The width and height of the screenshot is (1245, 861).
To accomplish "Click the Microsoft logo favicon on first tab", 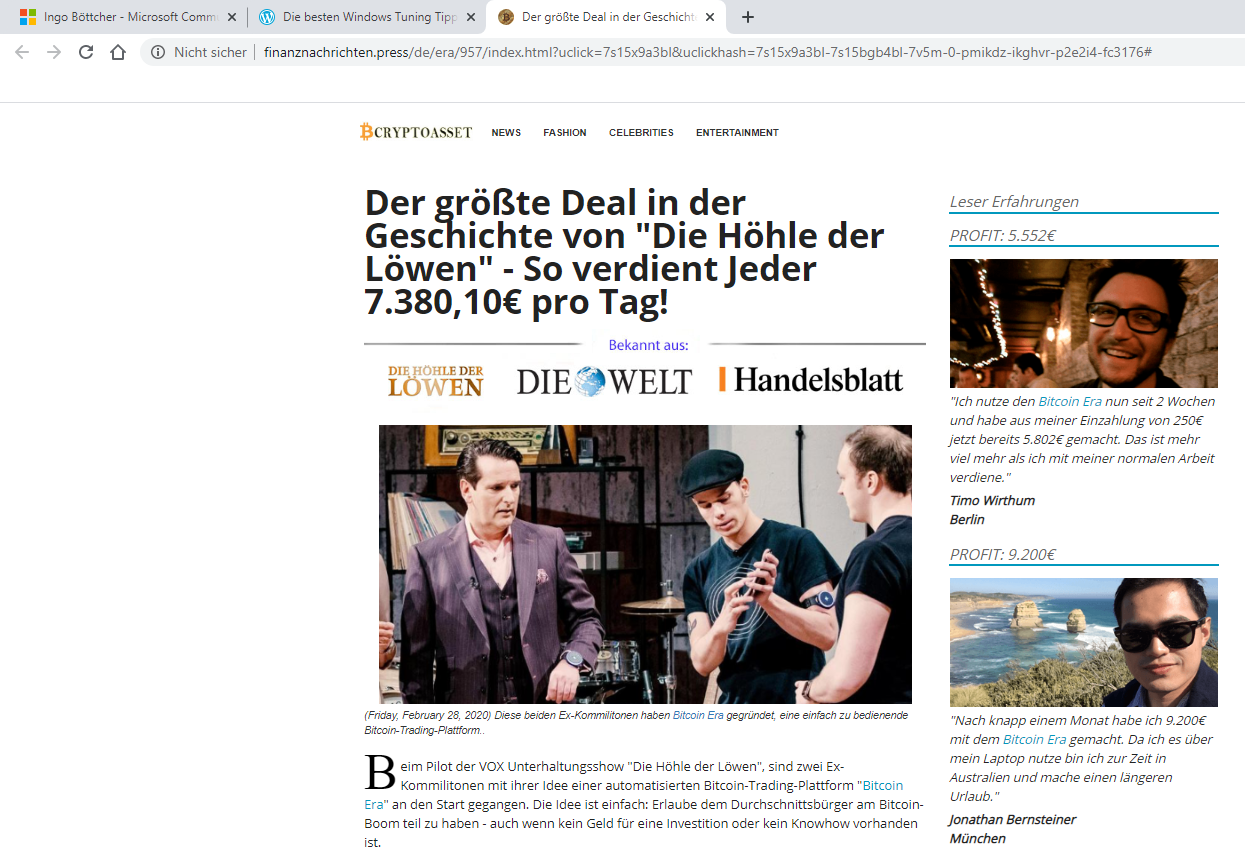I will [28, 17].
